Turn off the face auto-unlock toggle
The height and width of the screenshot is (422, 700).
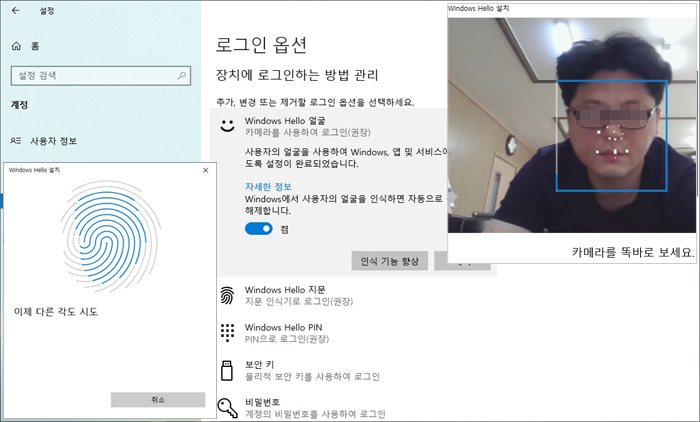(x=258, y=229)
